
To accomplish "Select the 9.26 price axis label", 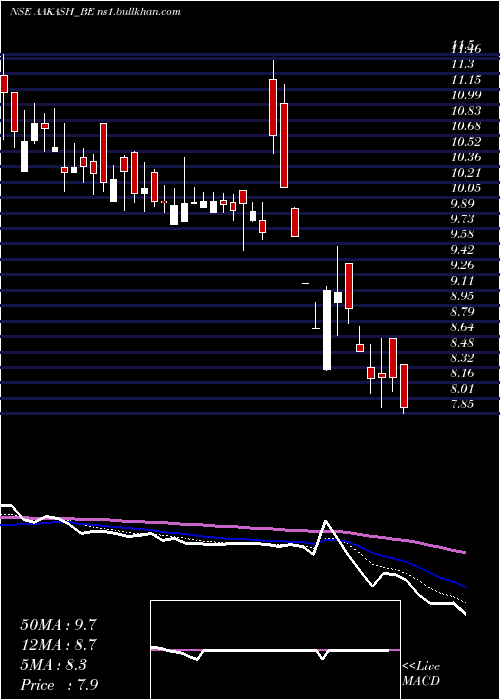I will click(x=464, y=266).
